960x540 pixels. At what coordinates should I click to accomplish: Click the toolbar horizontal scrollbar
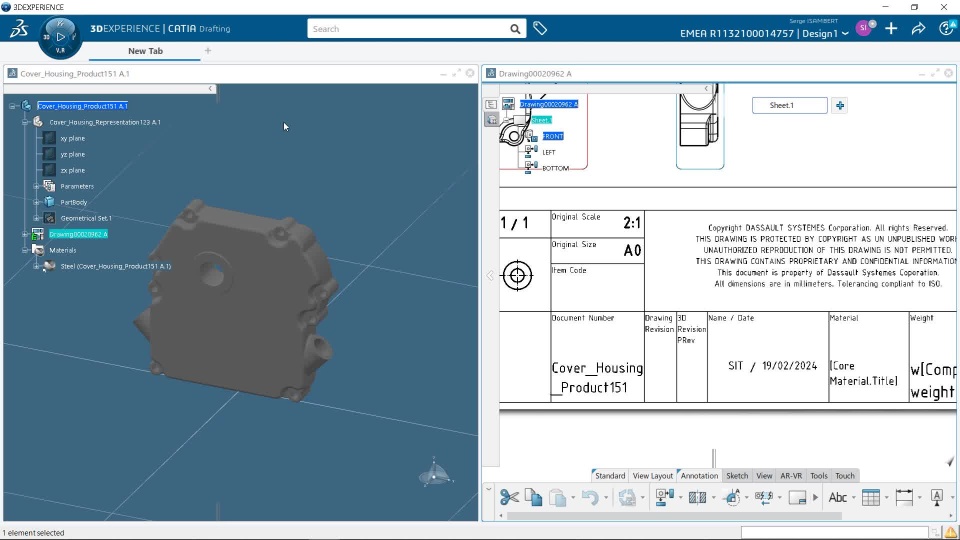[674, 516]
